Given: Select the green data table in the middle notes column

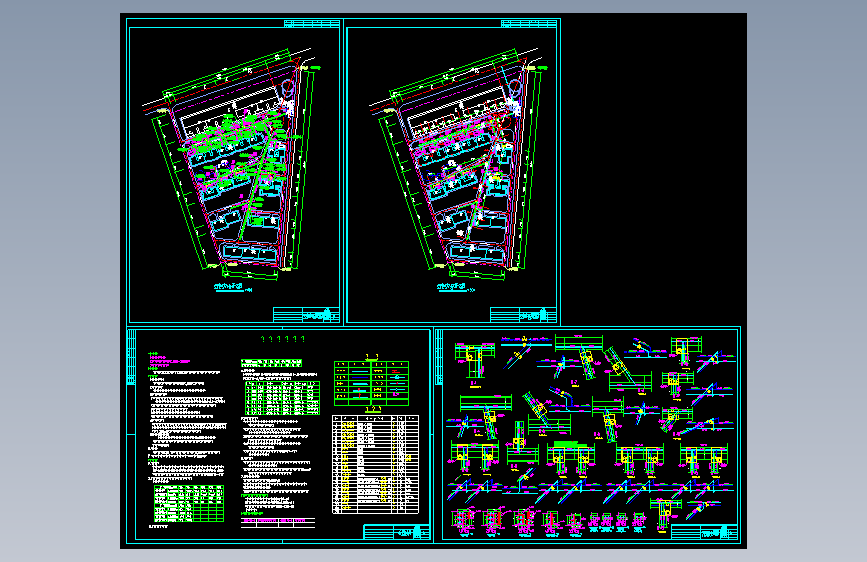Looking at the screenshot, I should [283, 398].
